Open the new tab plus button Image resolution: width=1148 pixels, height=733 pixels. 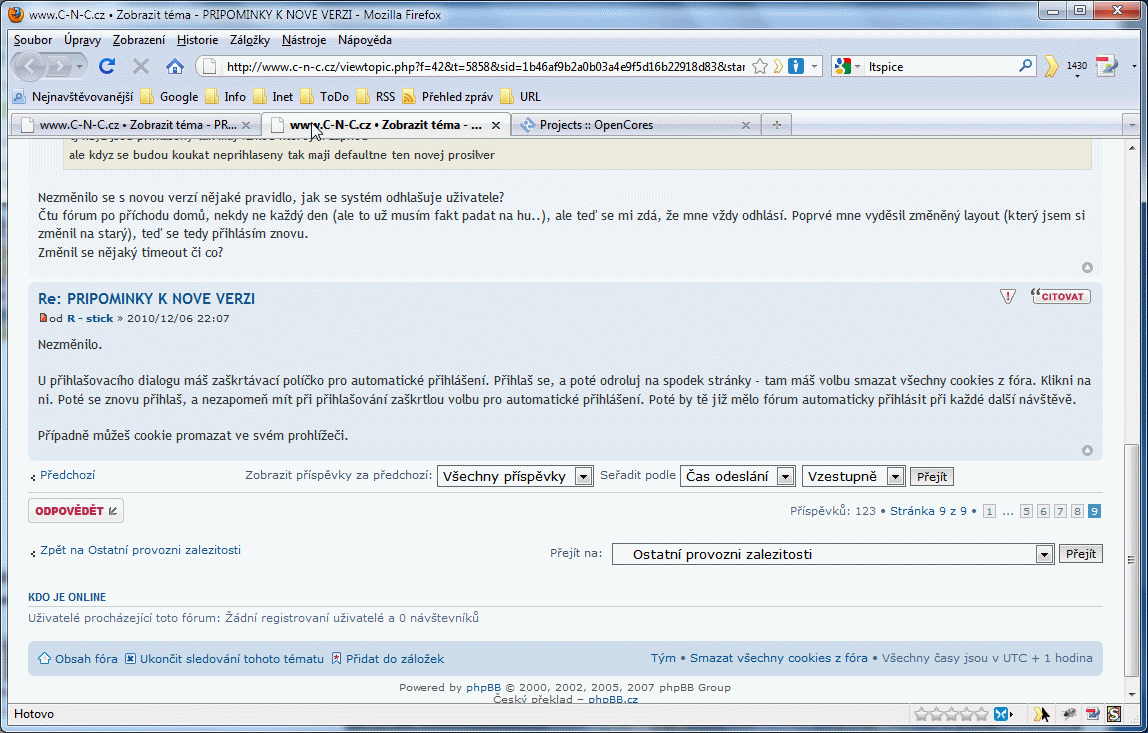(776, 125)
